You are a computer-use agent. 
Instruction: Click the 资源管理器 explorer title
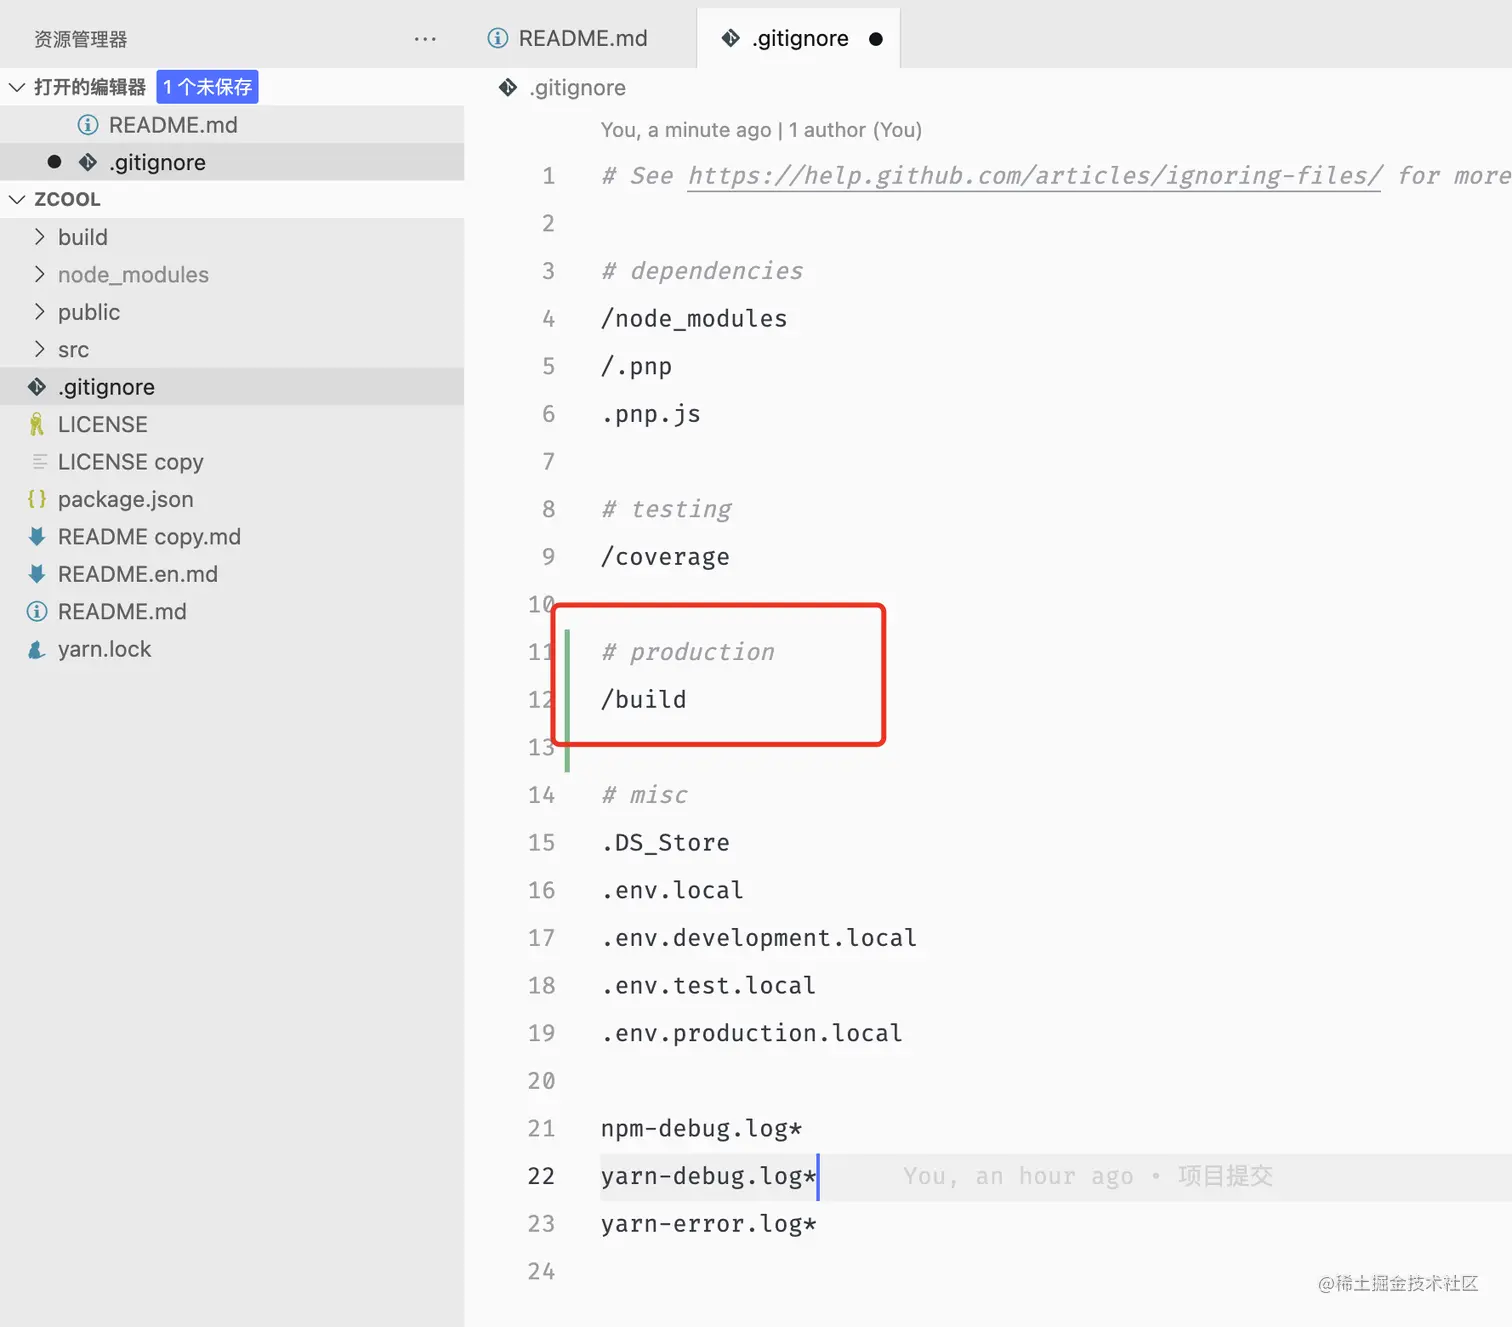click(81, 39)
